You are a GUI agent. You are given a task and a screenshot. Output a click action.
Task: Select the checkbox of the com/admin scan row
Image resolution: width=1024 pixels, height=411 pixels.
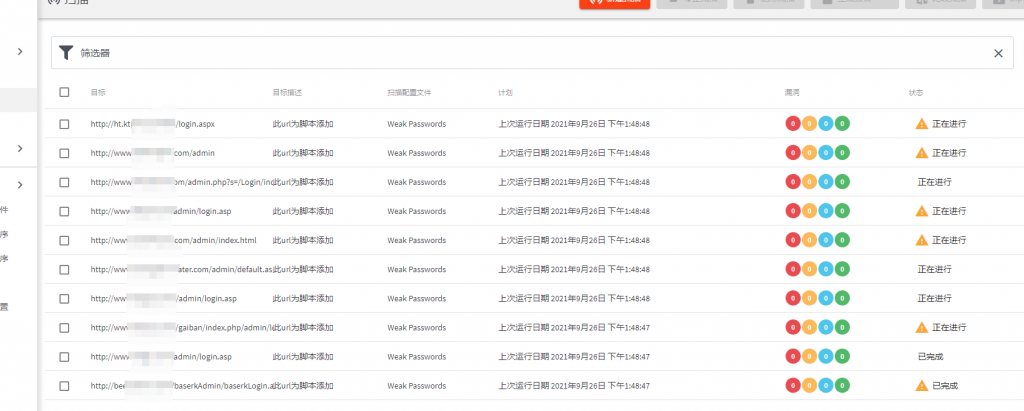pyautogui.click(x=64, y=153)
